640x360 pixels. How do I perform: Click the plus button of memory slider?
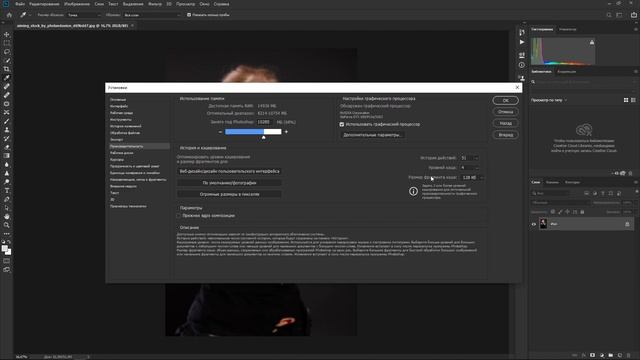tap(286, 132)
